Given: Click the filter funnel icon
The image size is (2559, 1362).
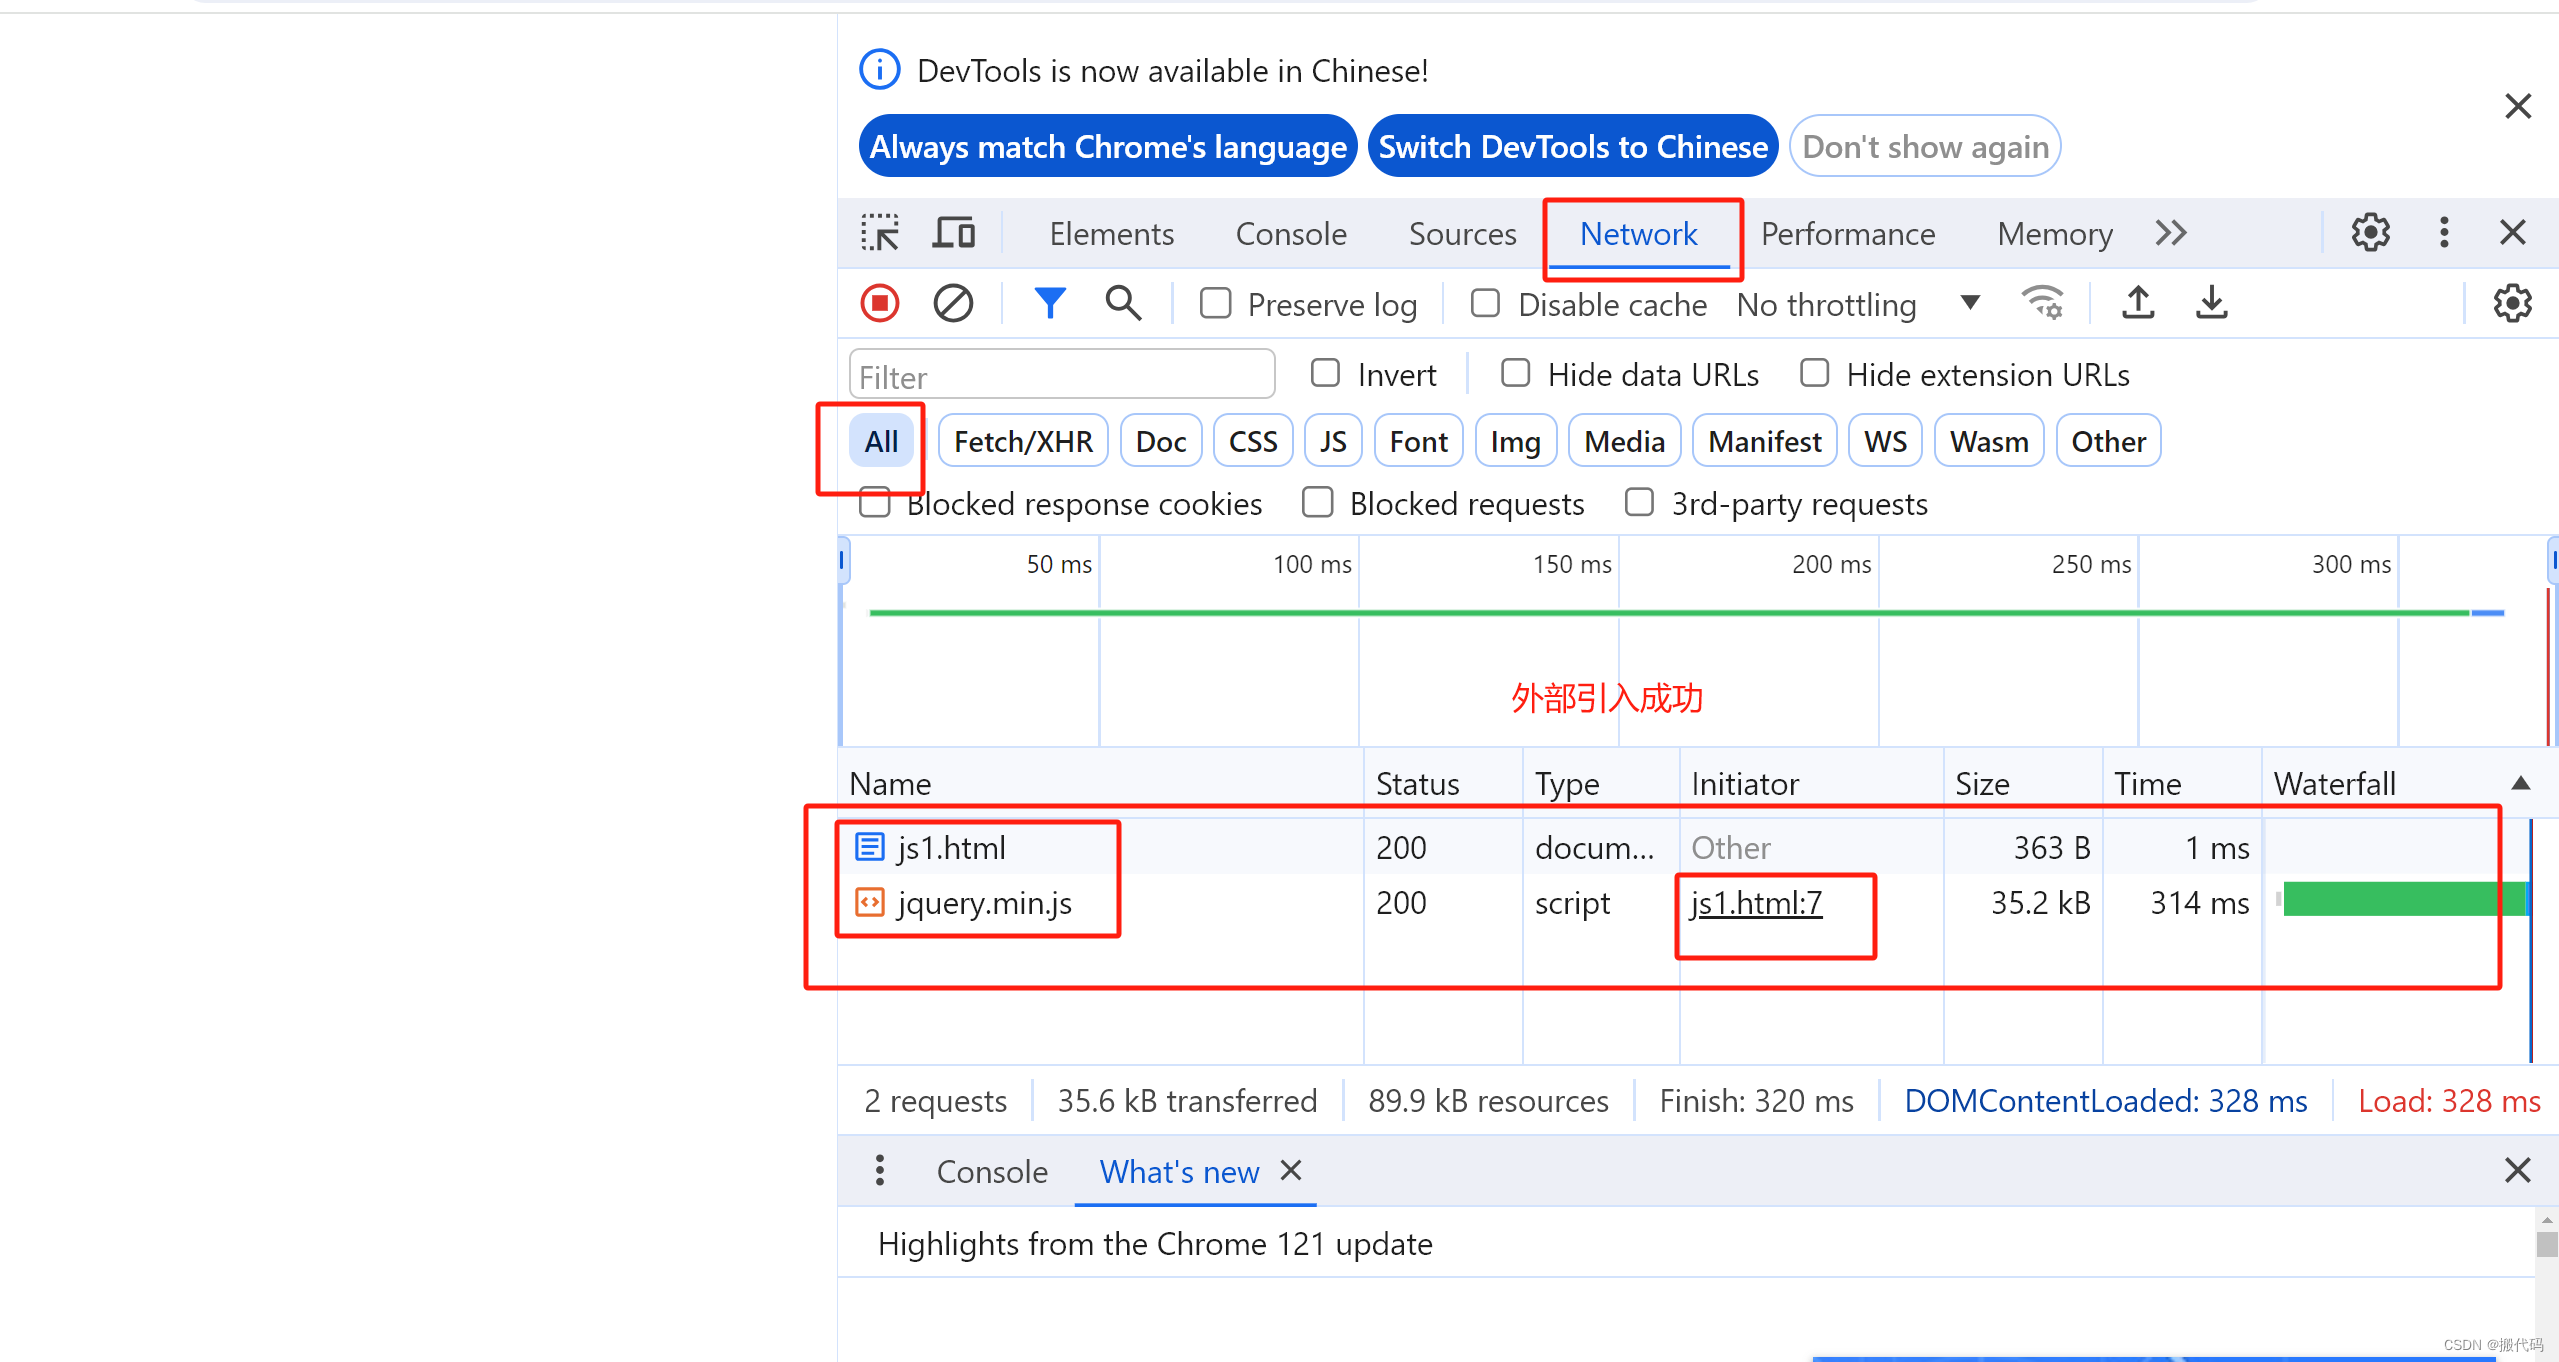Looking at the screenshot, I should click(1048, 305).
